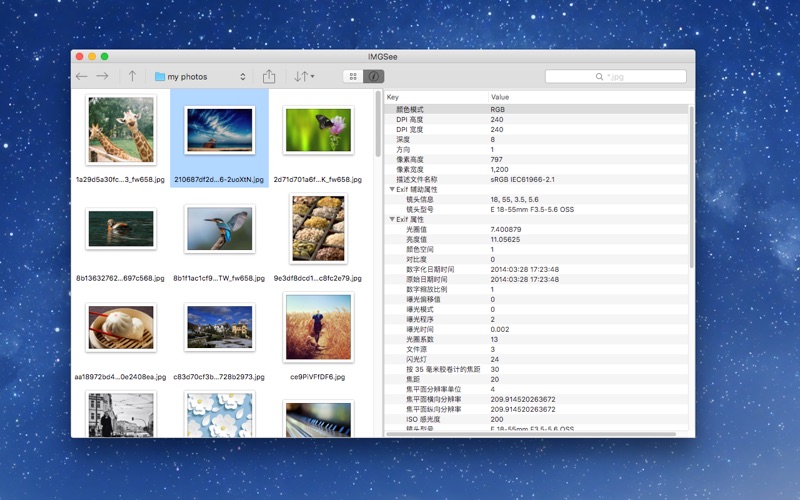
Task: Select the 数字化日期时间 row
Action: click(x=537, y=269)
